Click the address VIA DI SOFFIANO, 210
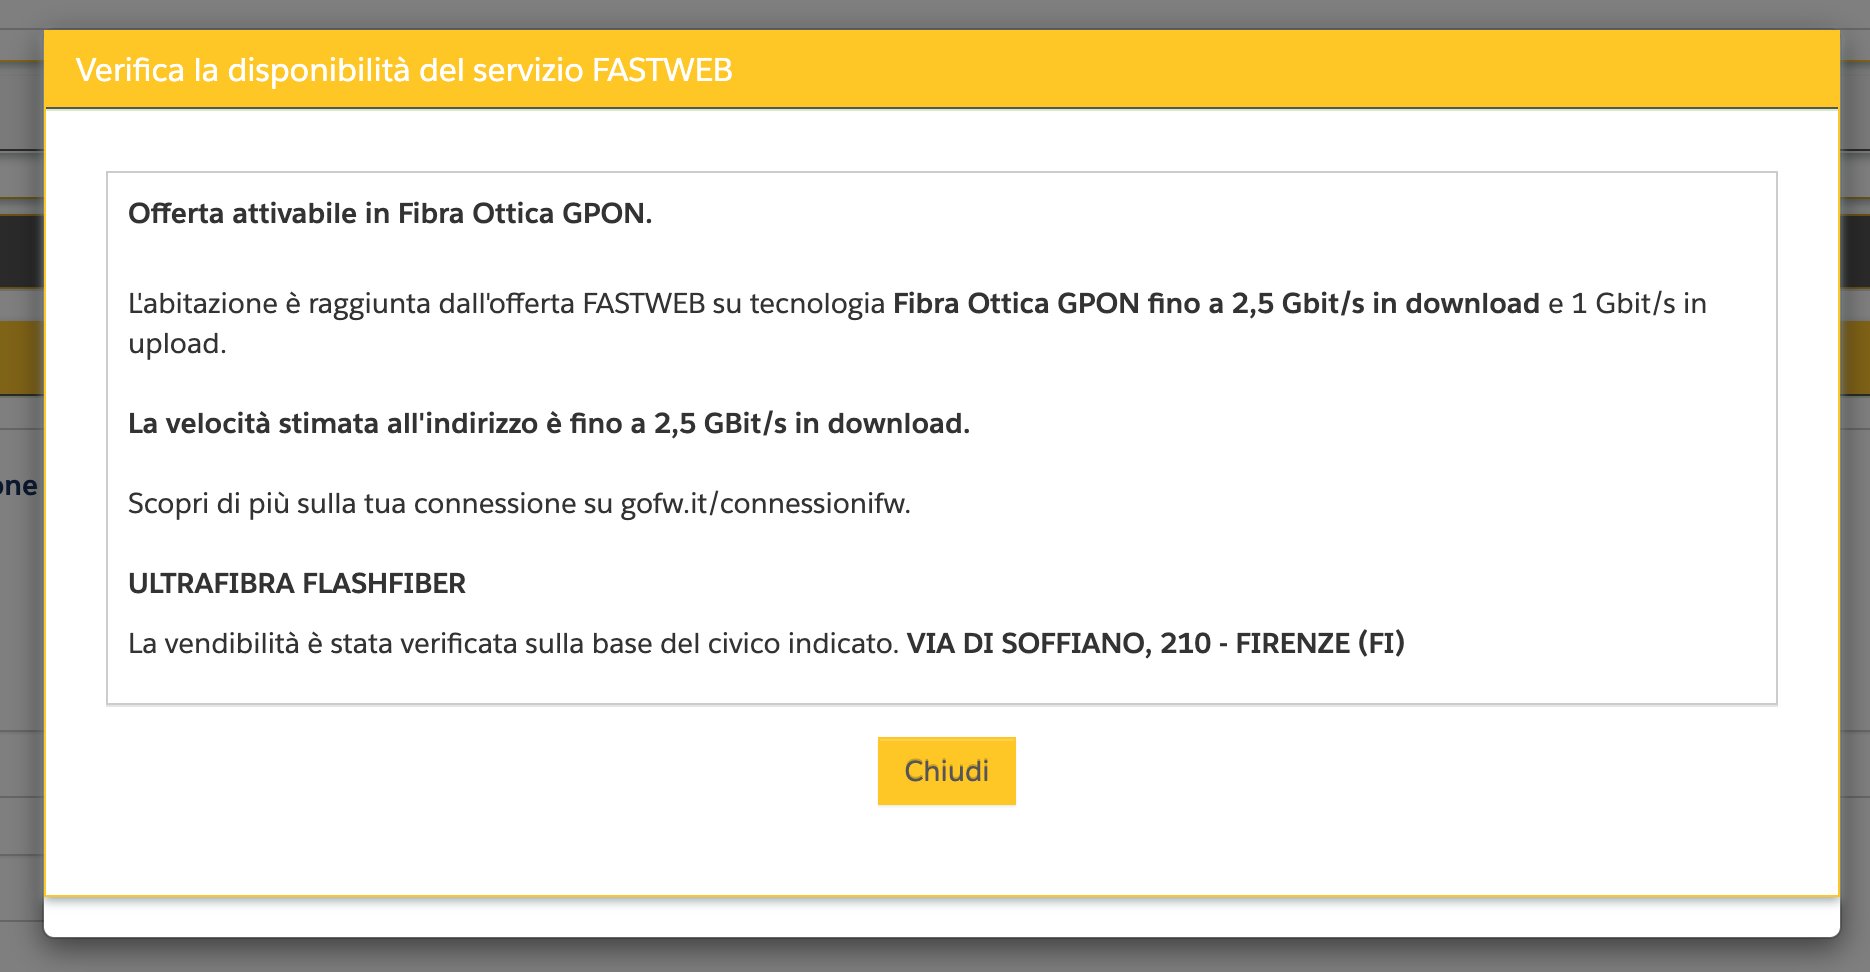The width and height of the screenshot is (1870, 972). (x=1058, y=643)
